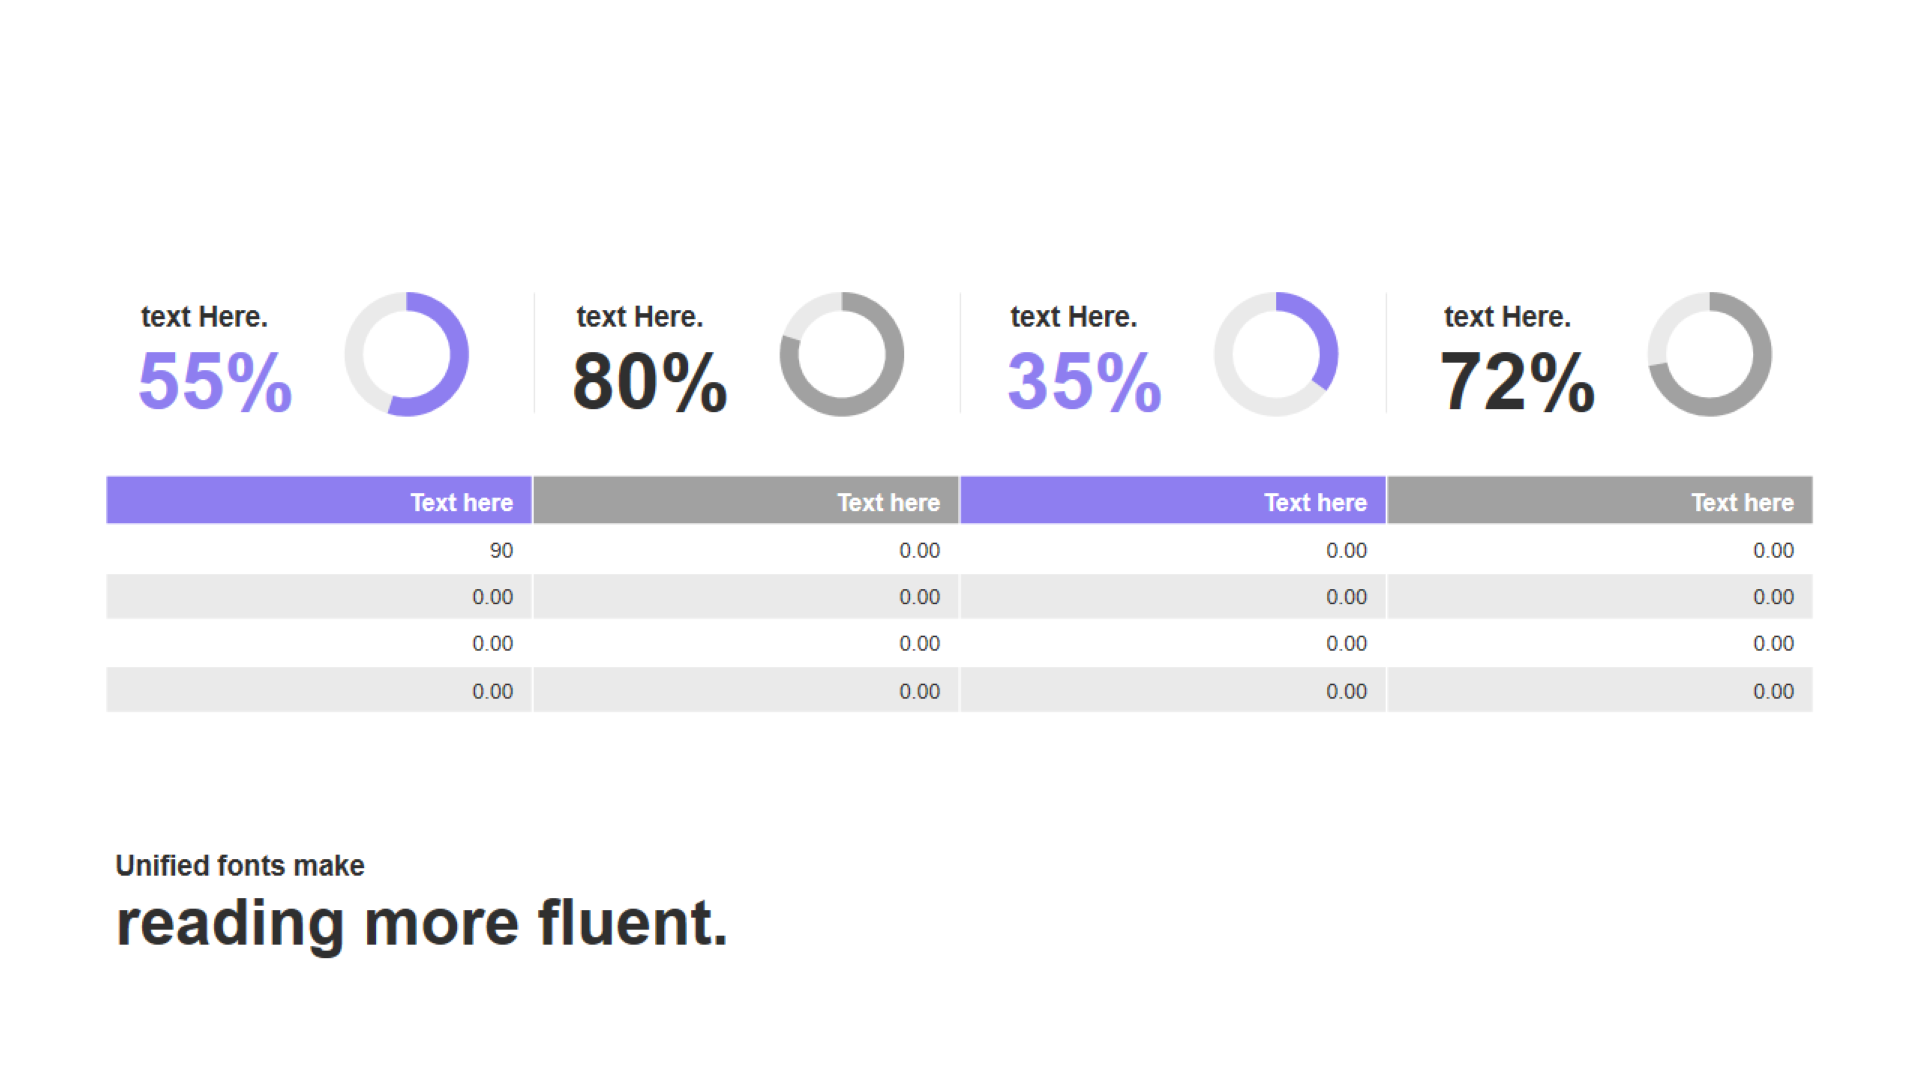
Task: Select the 55% purple donut chart
Action: [x=407, y=354]
